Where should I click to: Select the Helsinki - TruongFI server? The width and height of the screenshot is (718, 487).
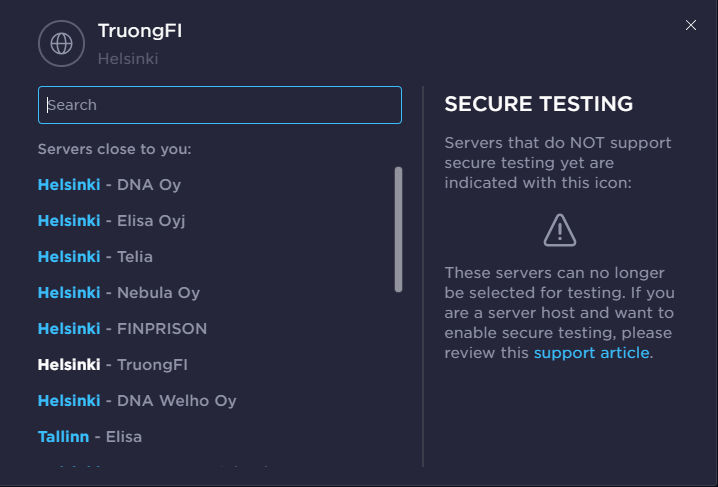click(112, 365)
